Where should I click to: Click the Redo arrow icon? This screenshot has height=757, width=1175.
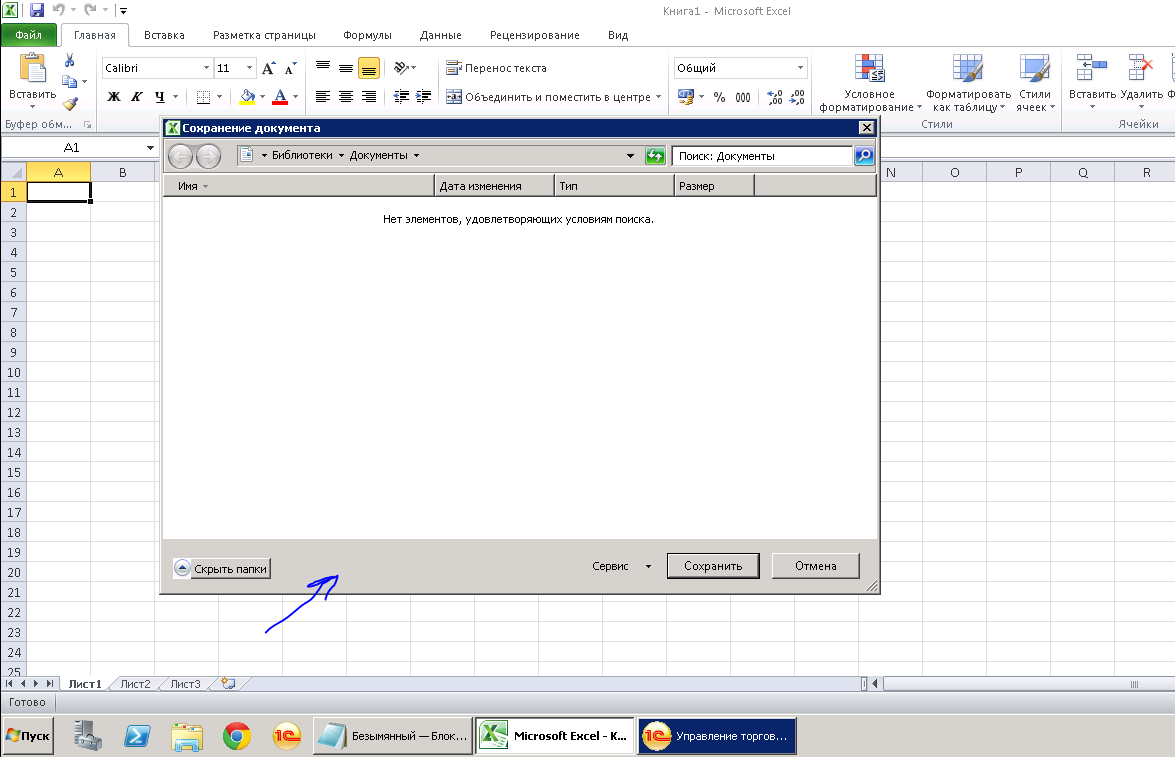pos(90,10)
